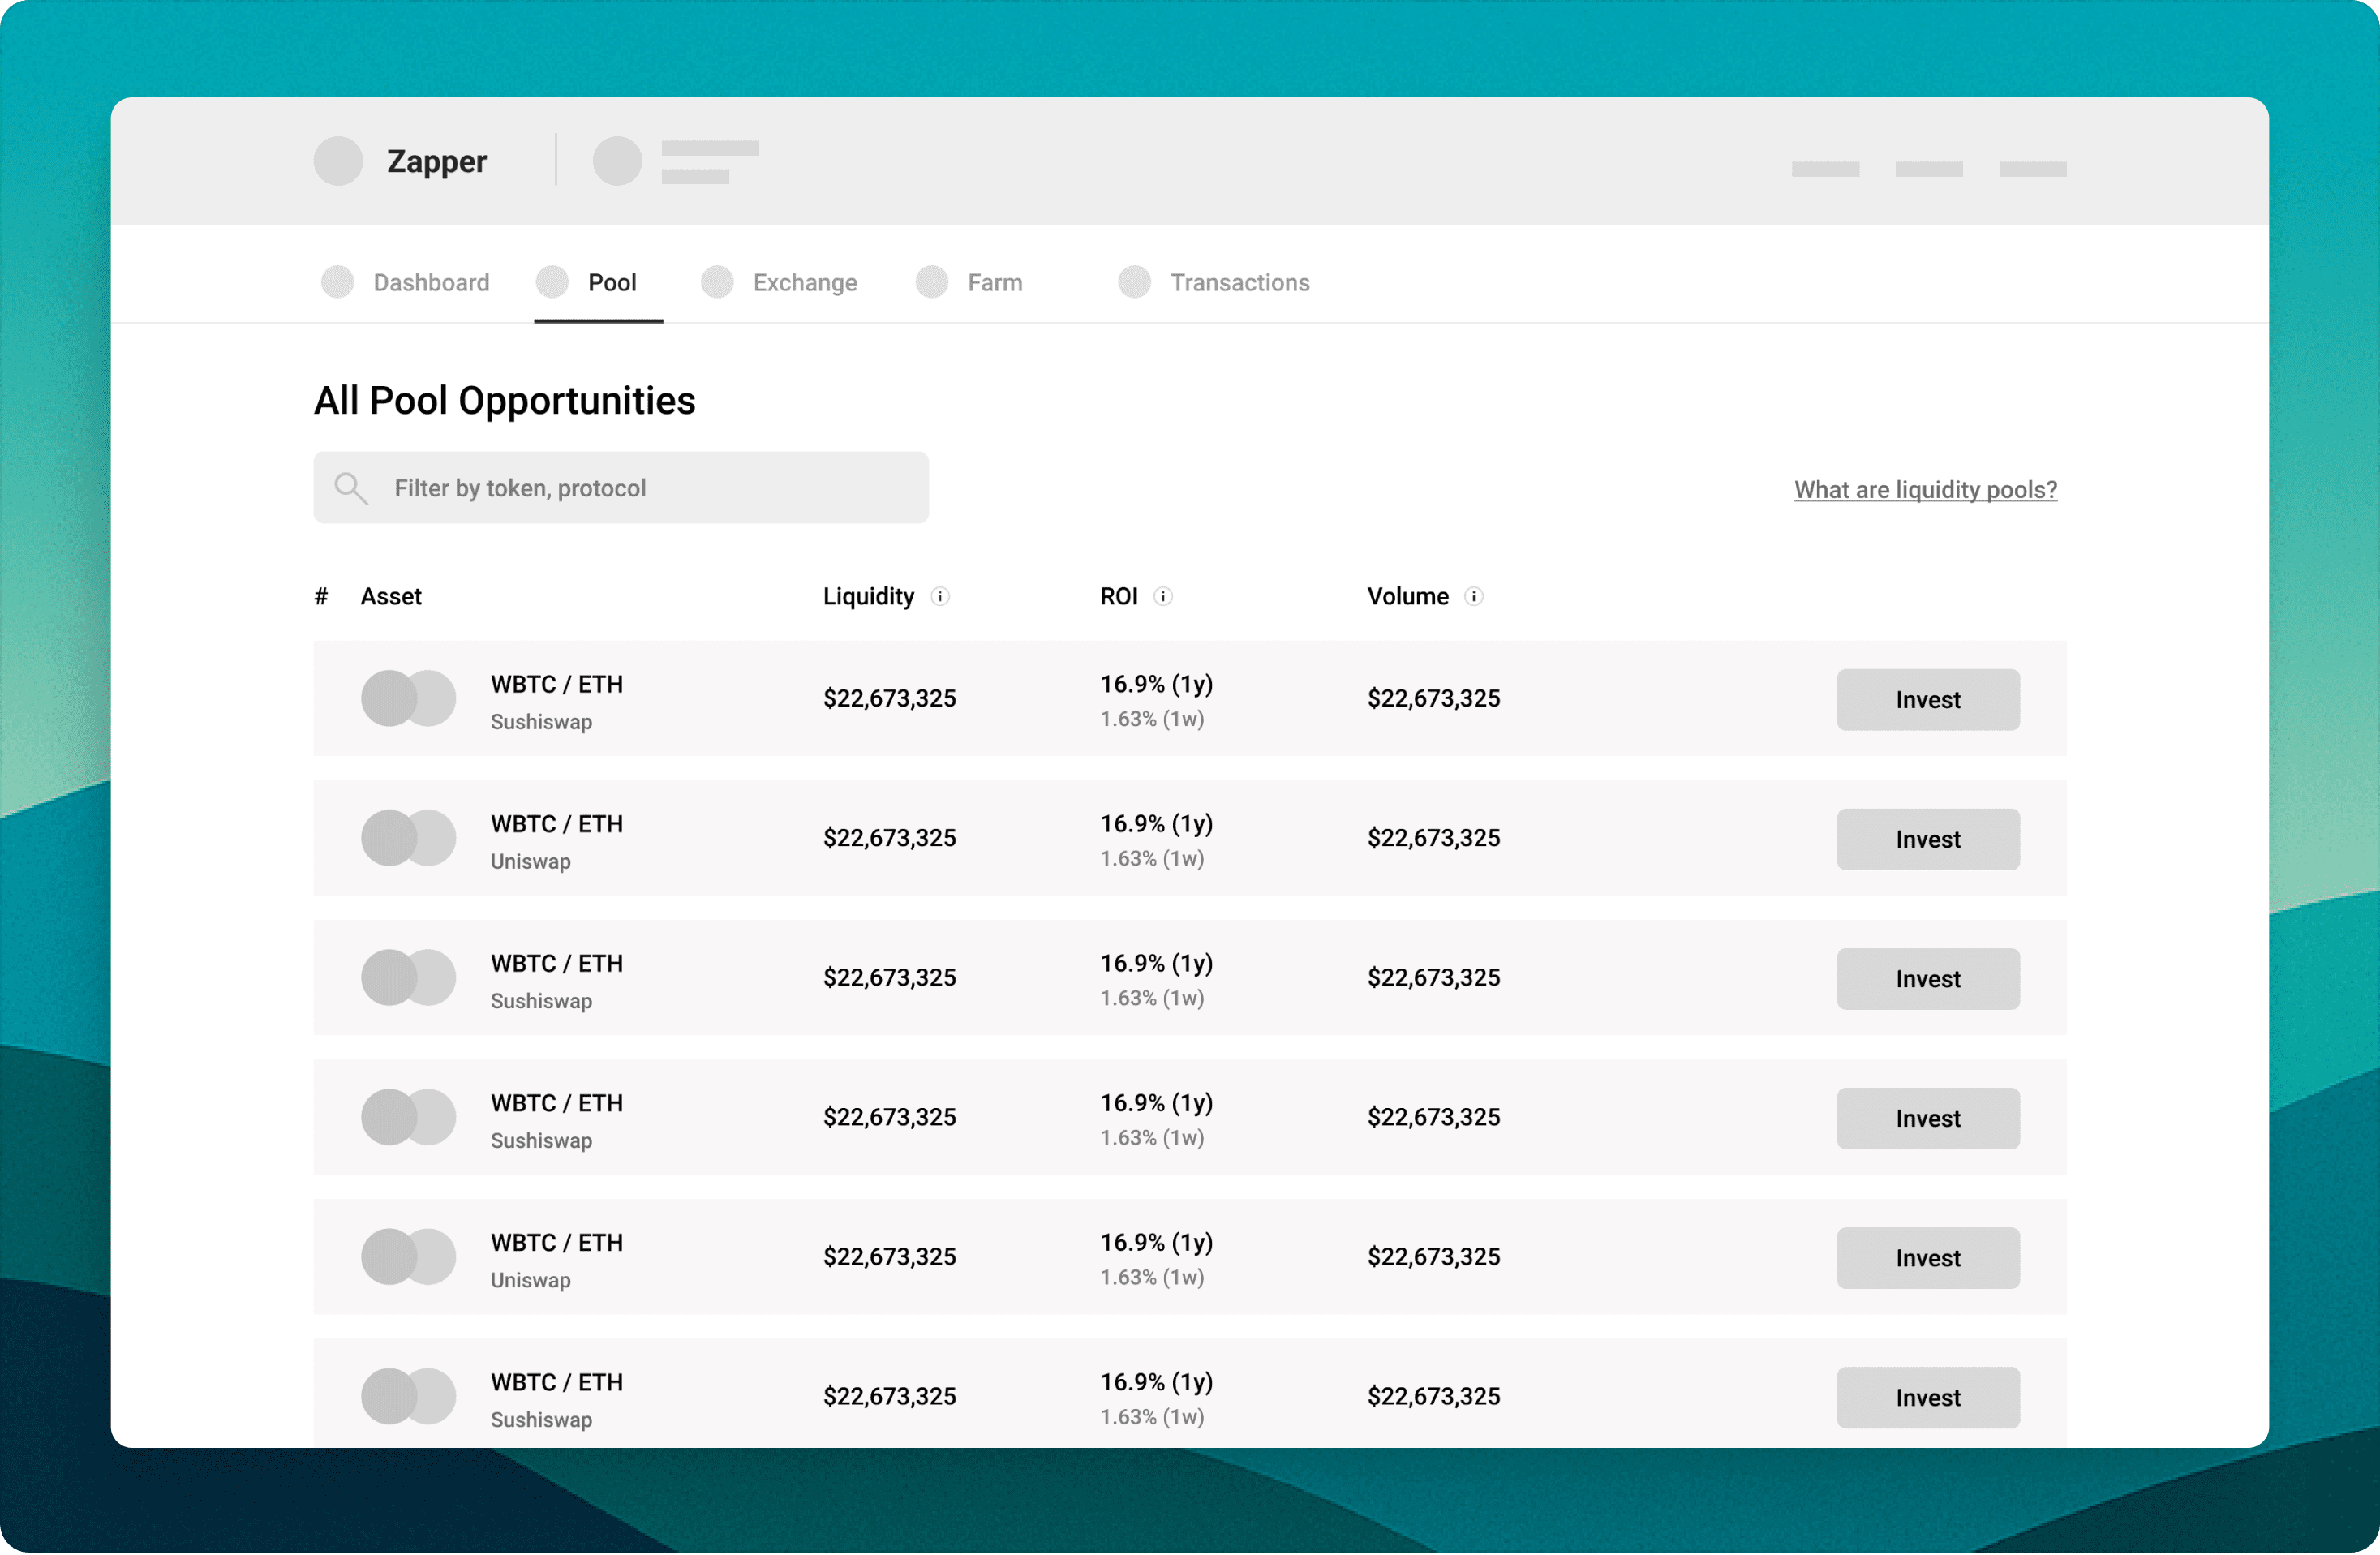Select the Pool tab
Image resolution: width=2380 pixels, height=1555 pixels.
tap(611, 283)
